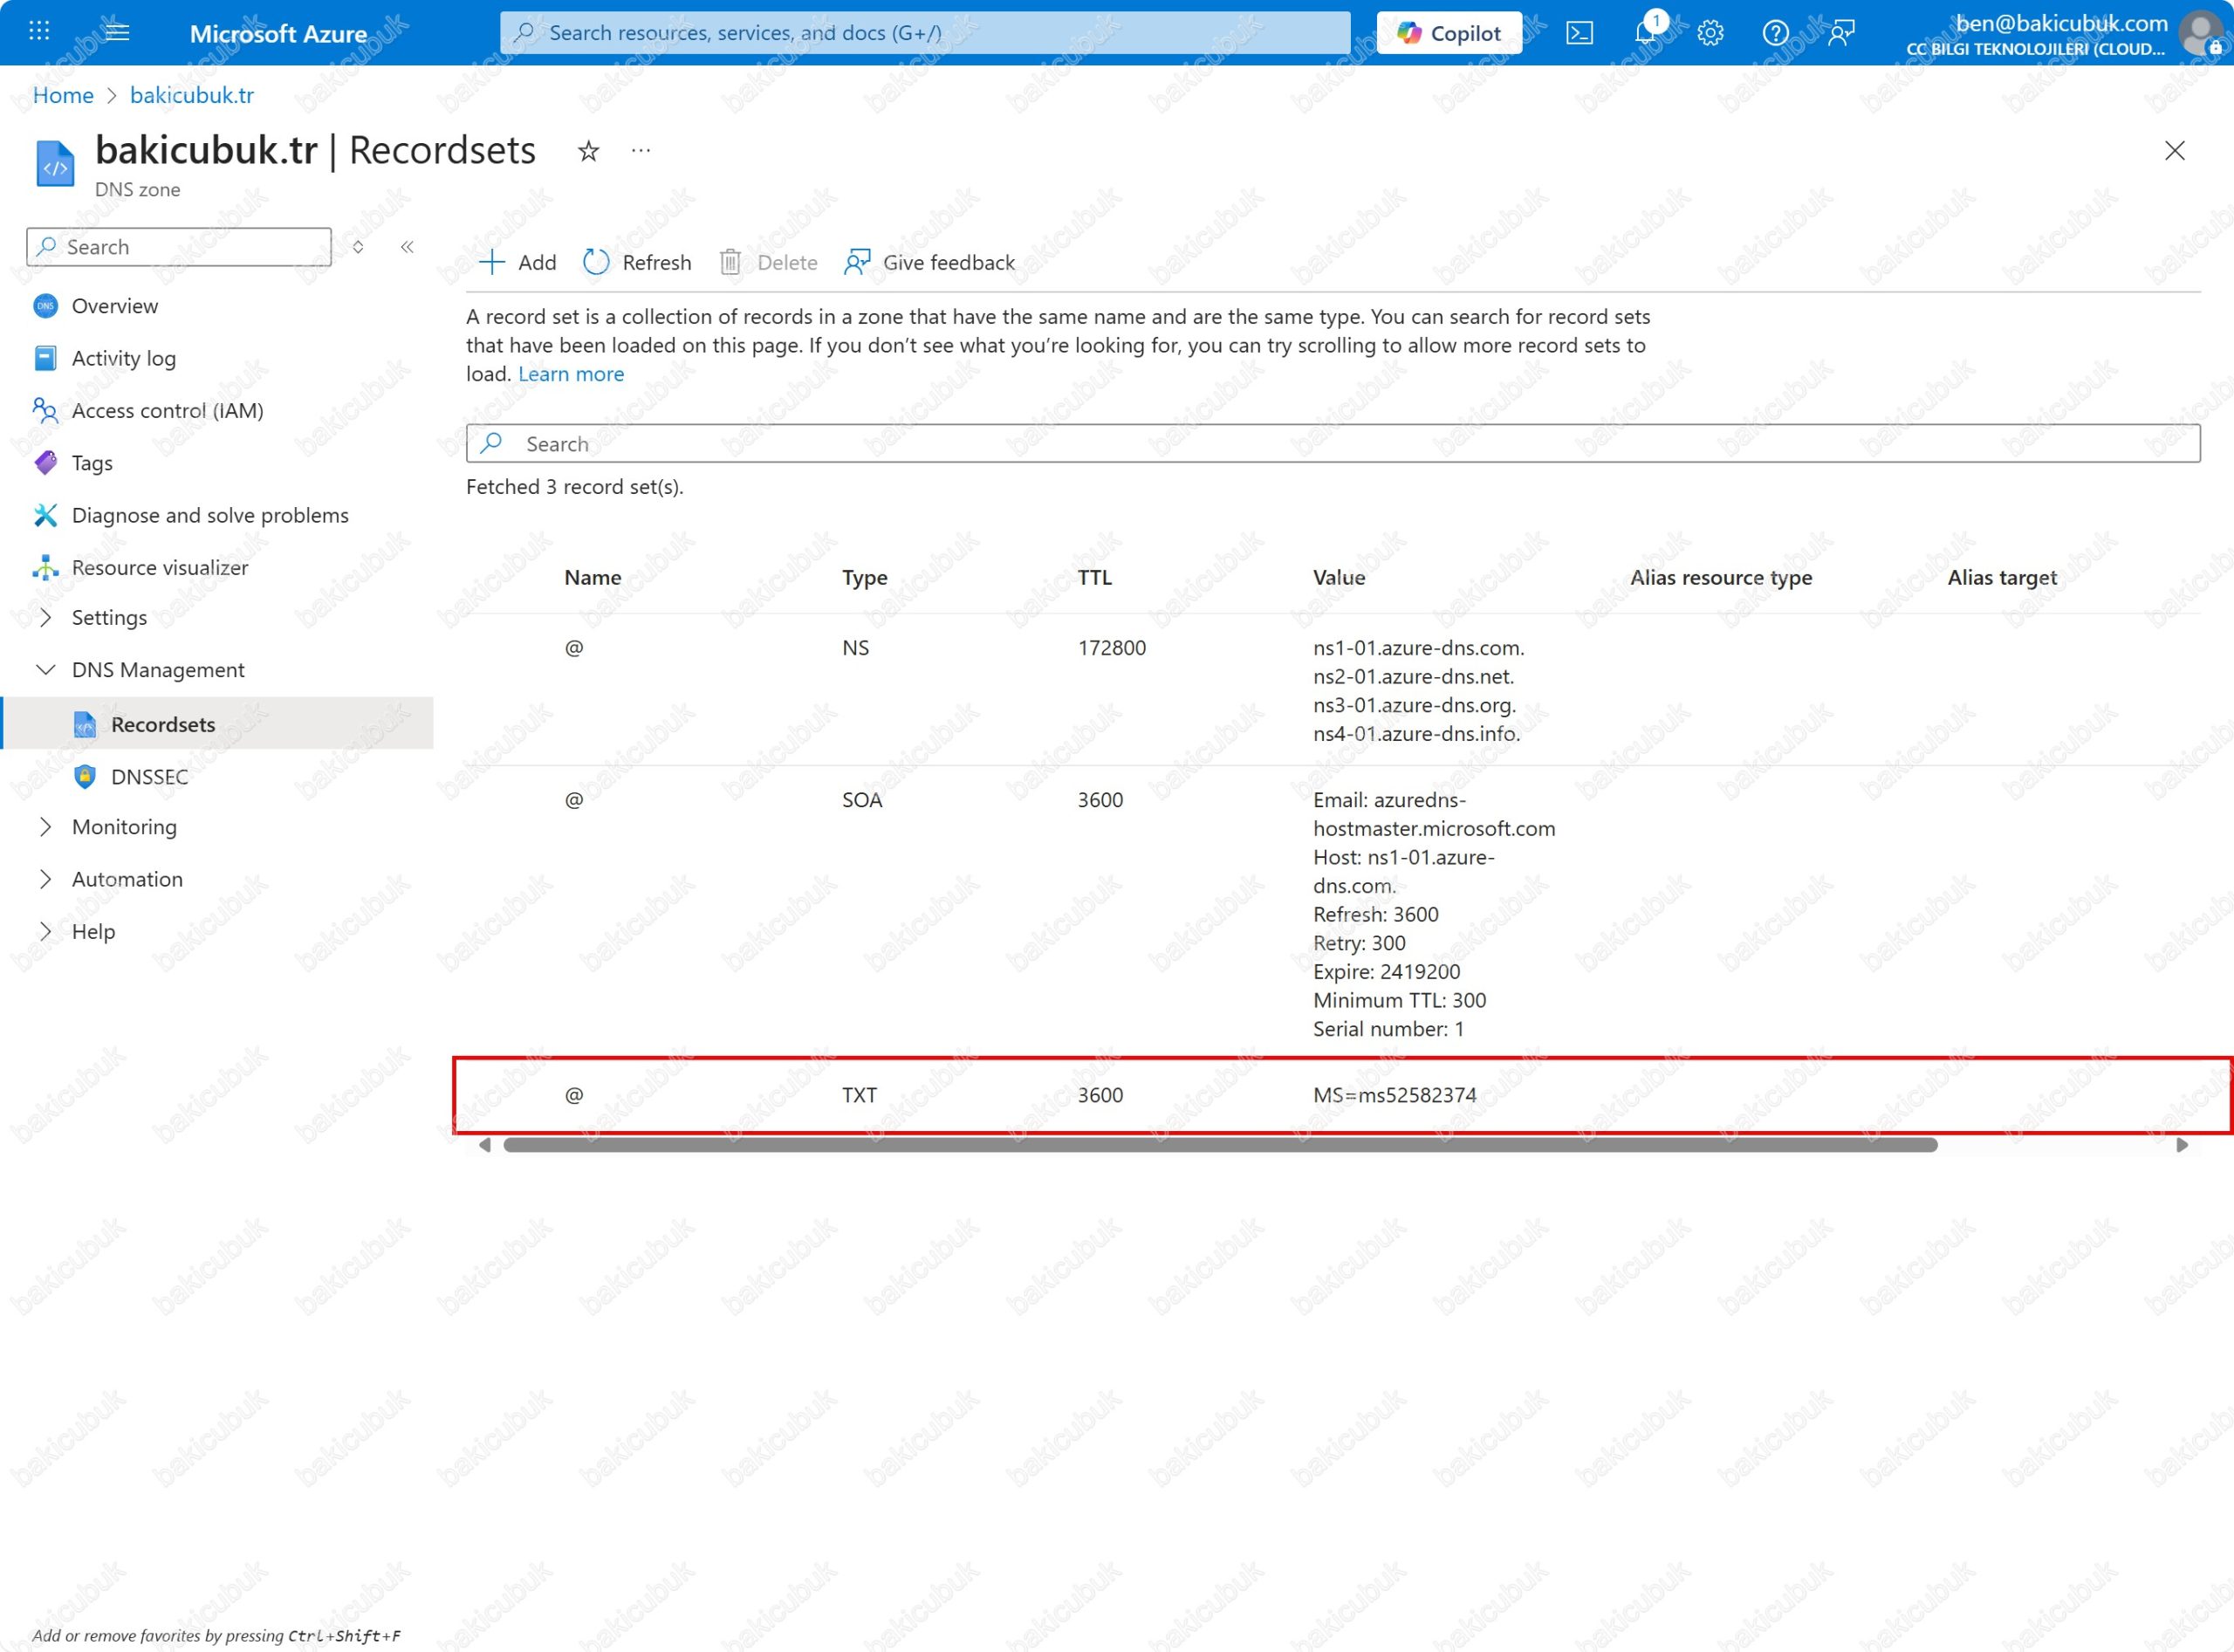The height and width of the screenshot is (1652, 2234).
Task: Open the notifications bell
Action: pyautogui.click(x=1645, y=33)
